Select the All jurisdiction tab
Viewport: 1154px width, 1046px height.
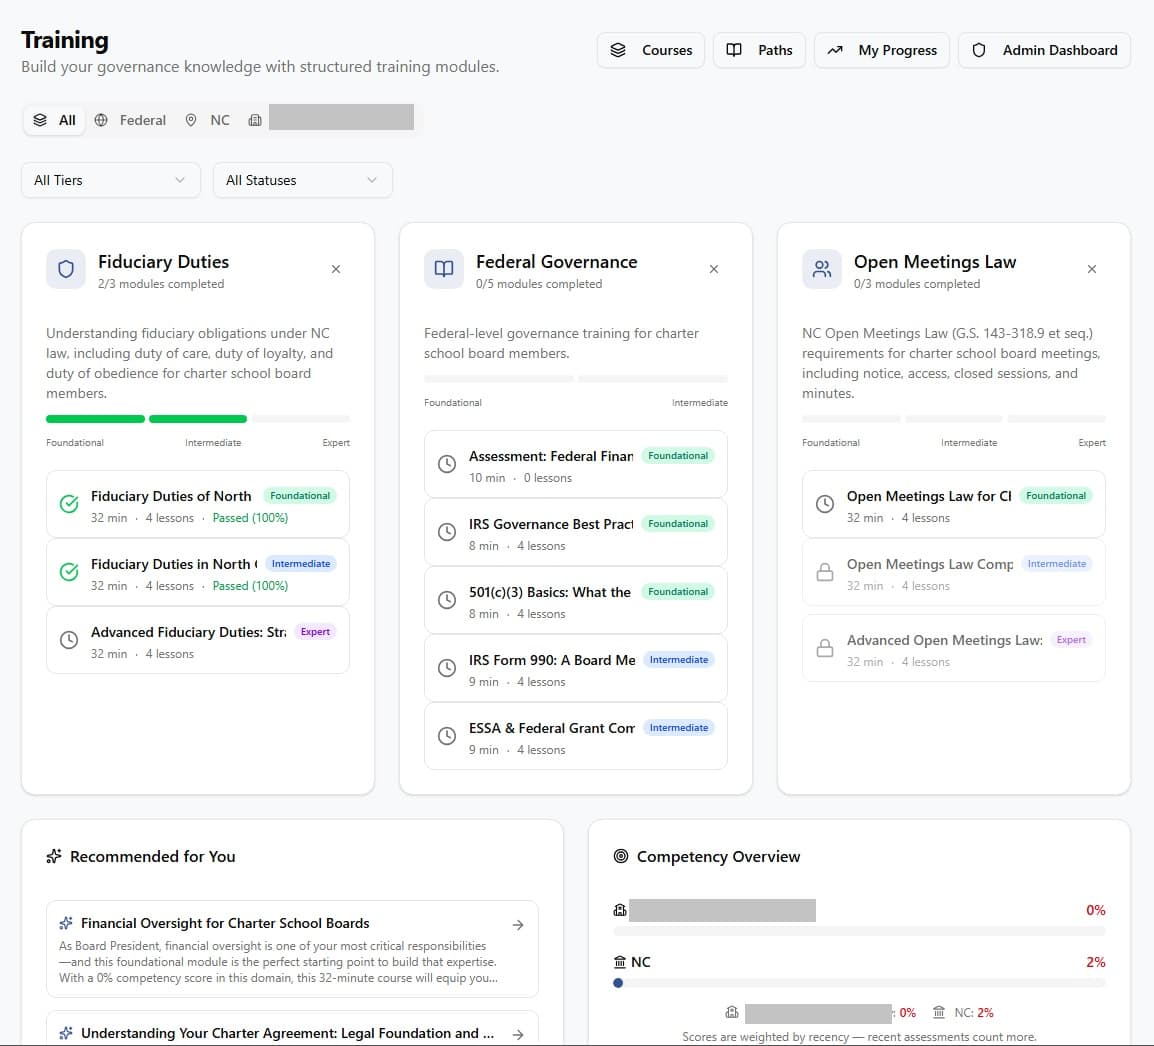(x=54, y=120)
